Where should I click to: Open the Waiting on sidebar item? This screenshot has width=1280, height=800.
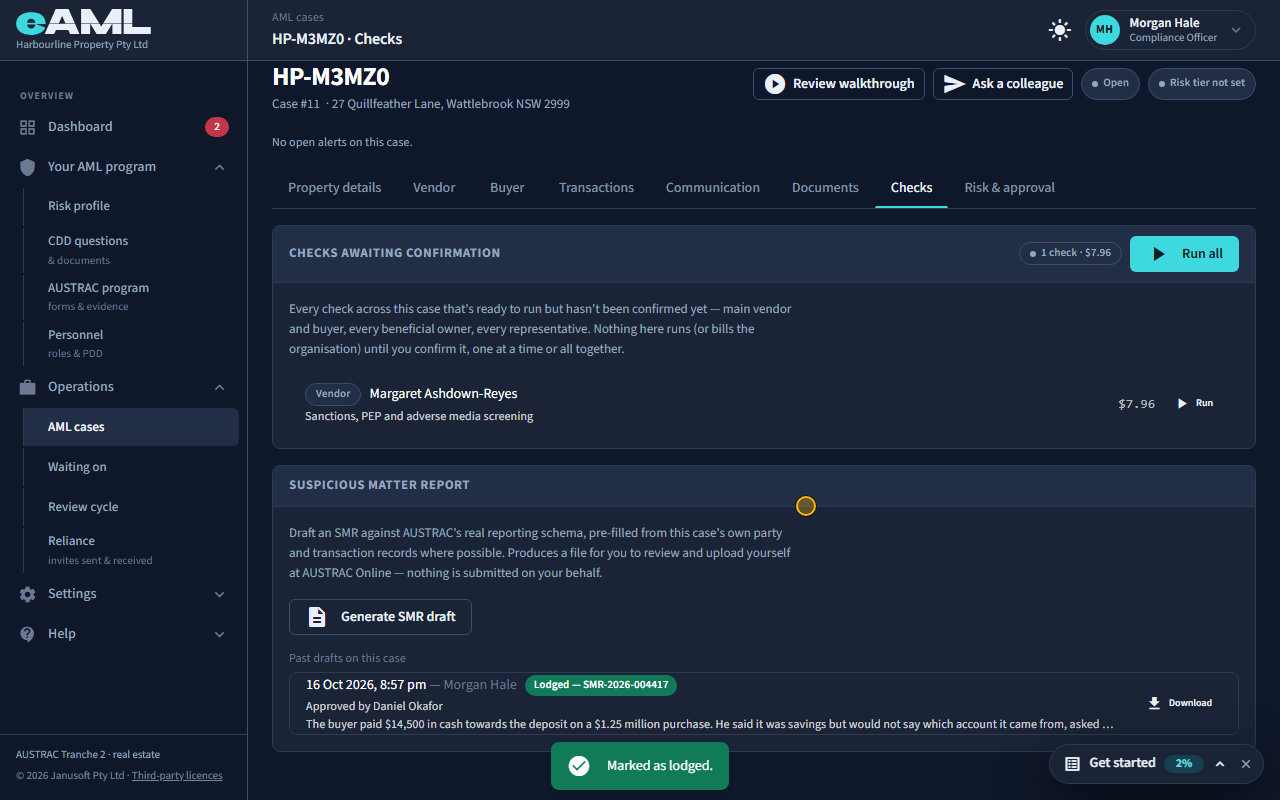(131, 467)
